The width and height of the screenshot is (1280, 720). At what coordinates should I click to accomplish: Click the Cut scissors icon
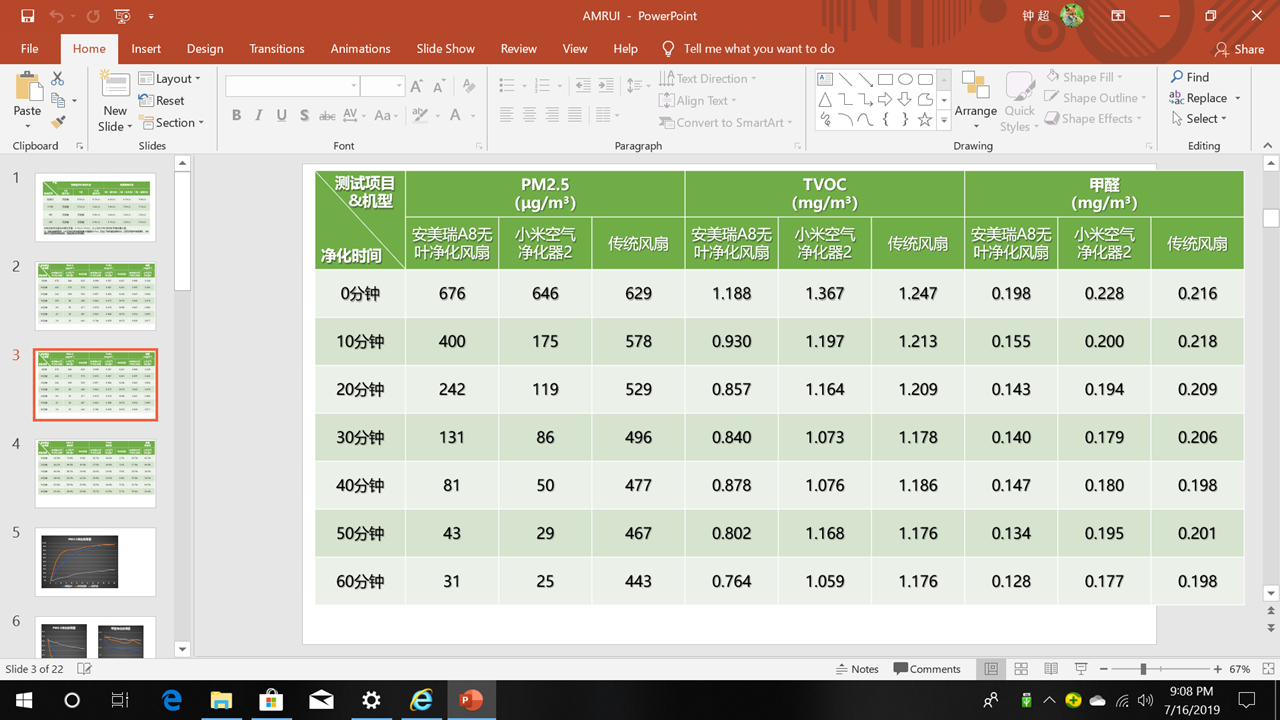click(x=58, y=78)
